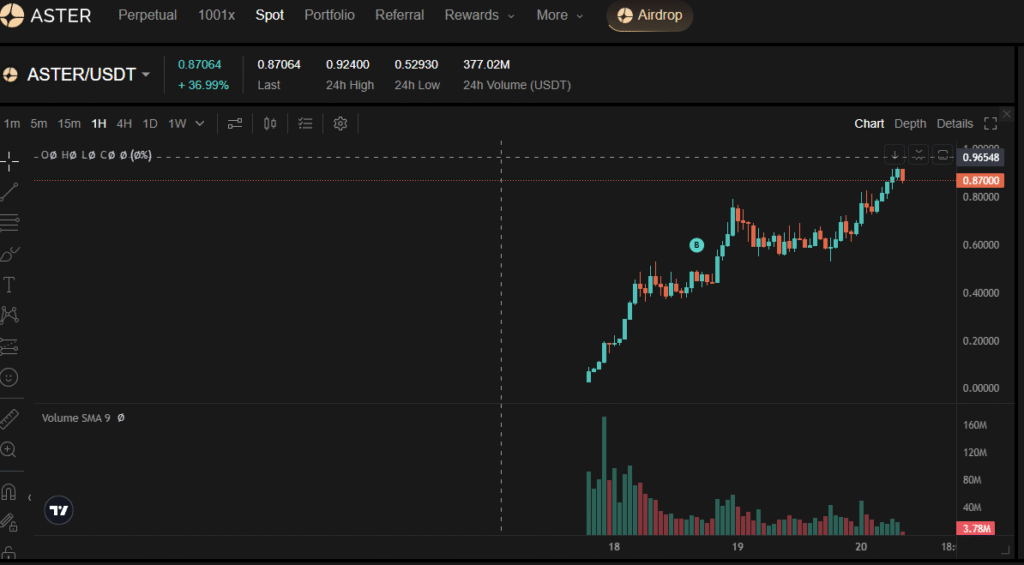Toggle the lock all drawings icon

click(x=8, y=554)
